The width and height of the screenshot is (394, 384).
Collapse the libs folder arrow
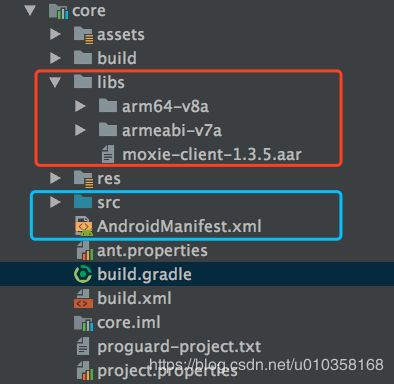[x=55, y=82]
